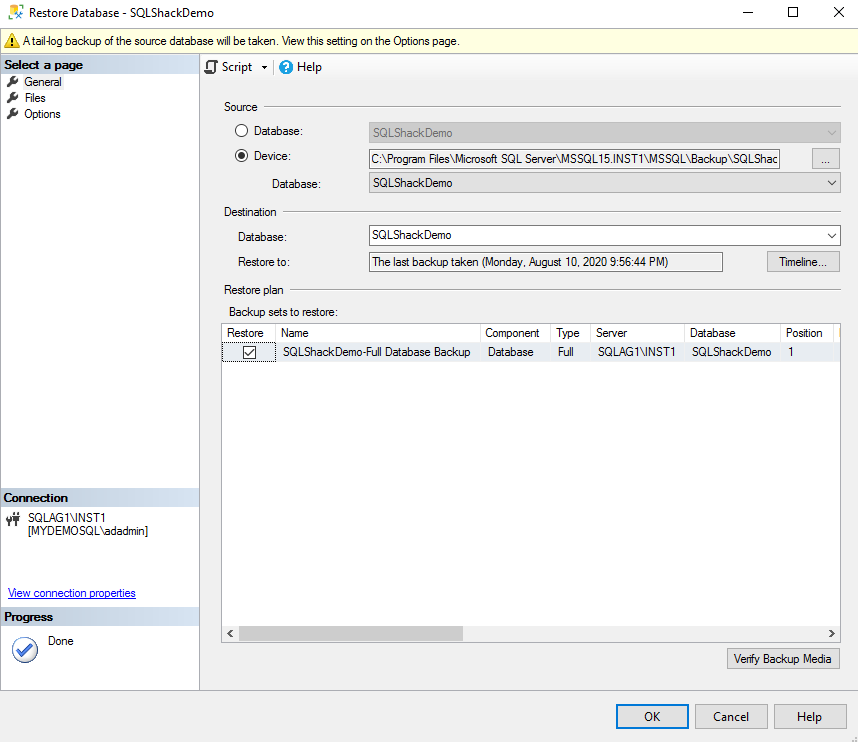Open the Script dropdown arrow
The width and height of the screenshot is (858, 742).
click(x=262, y=67)
